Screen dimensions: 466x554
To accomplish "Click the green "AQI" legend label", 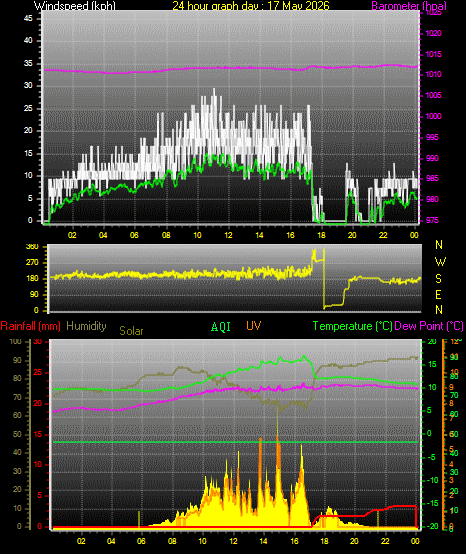I will (x=221, y=327).
